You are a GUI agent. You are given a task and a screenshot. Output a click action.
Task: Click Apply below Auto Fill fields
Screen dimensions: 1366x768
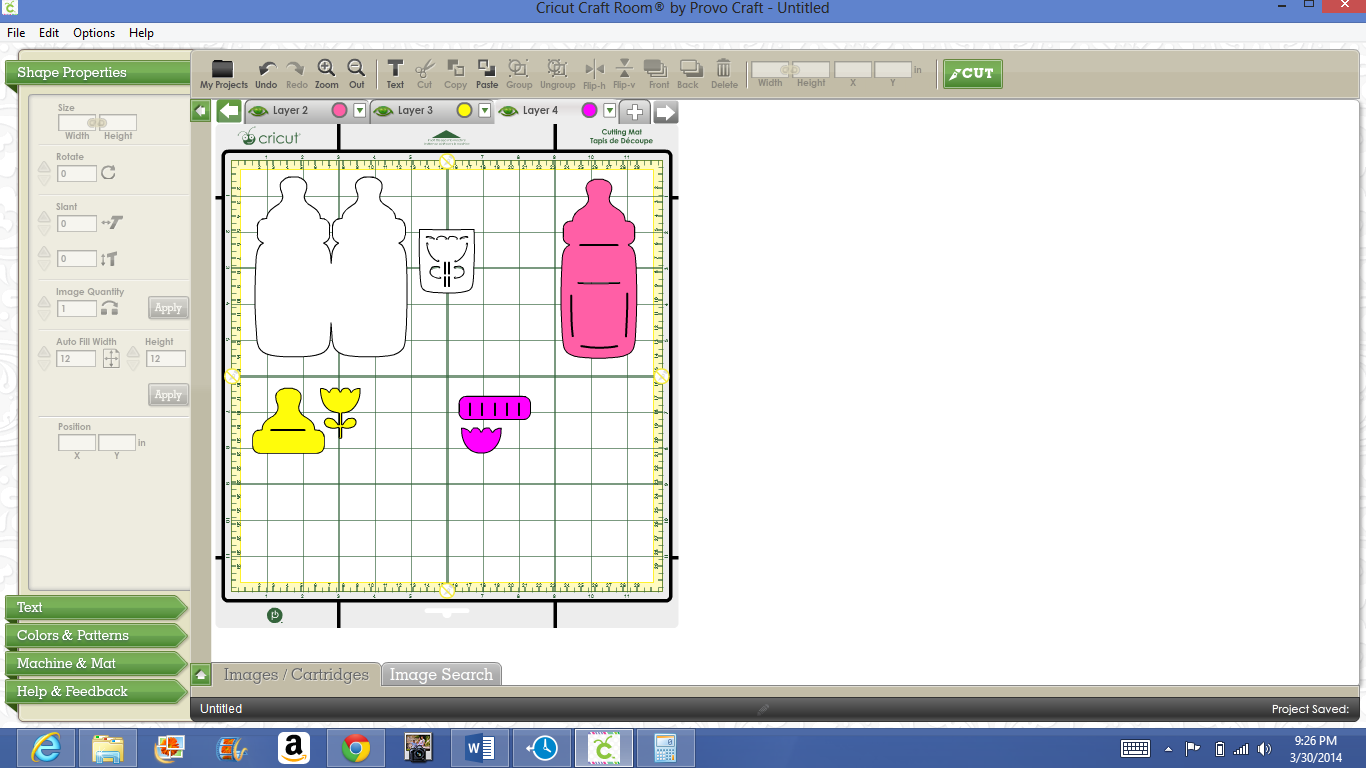(168, 394)
